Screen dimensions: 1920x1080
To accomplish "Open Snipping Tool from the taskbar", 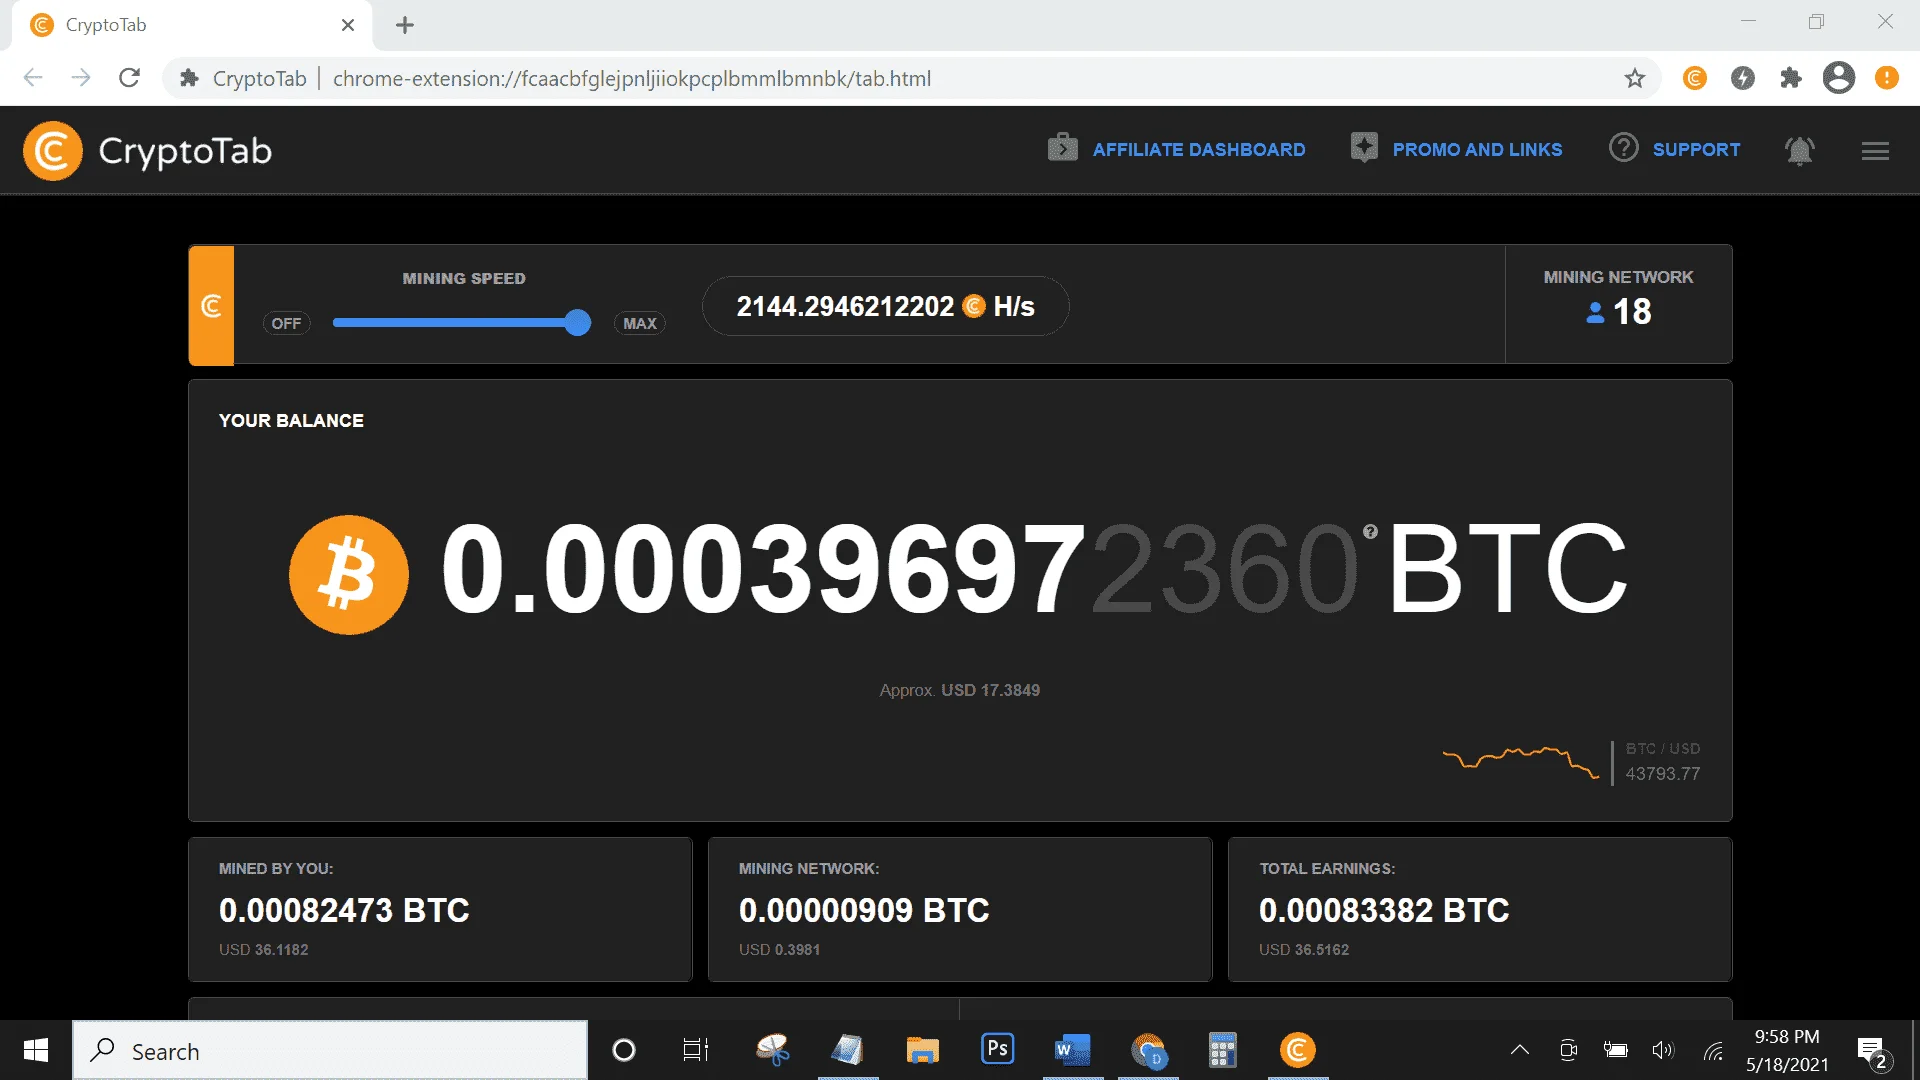I will [773, 1050].
